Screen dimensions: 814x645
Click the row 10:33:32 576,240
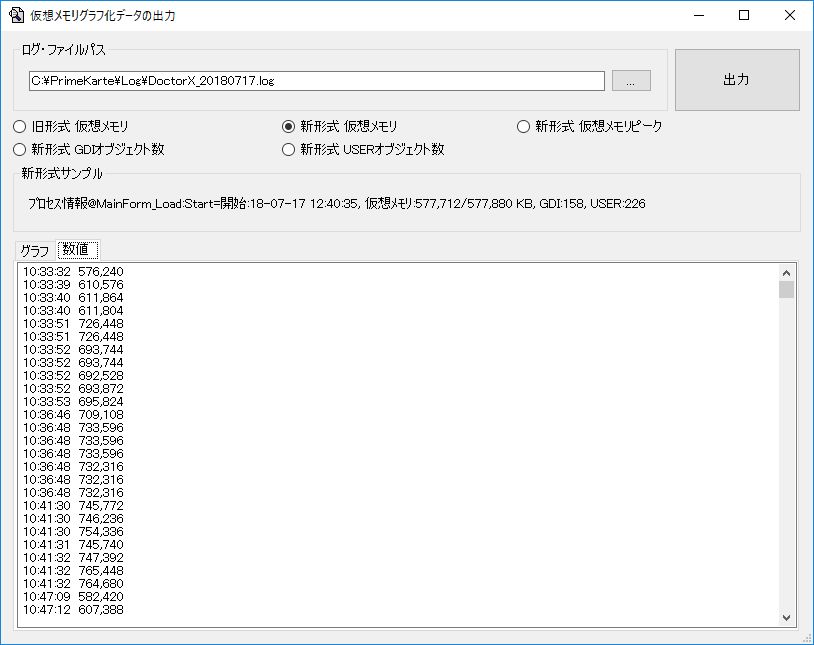point(73,272)
